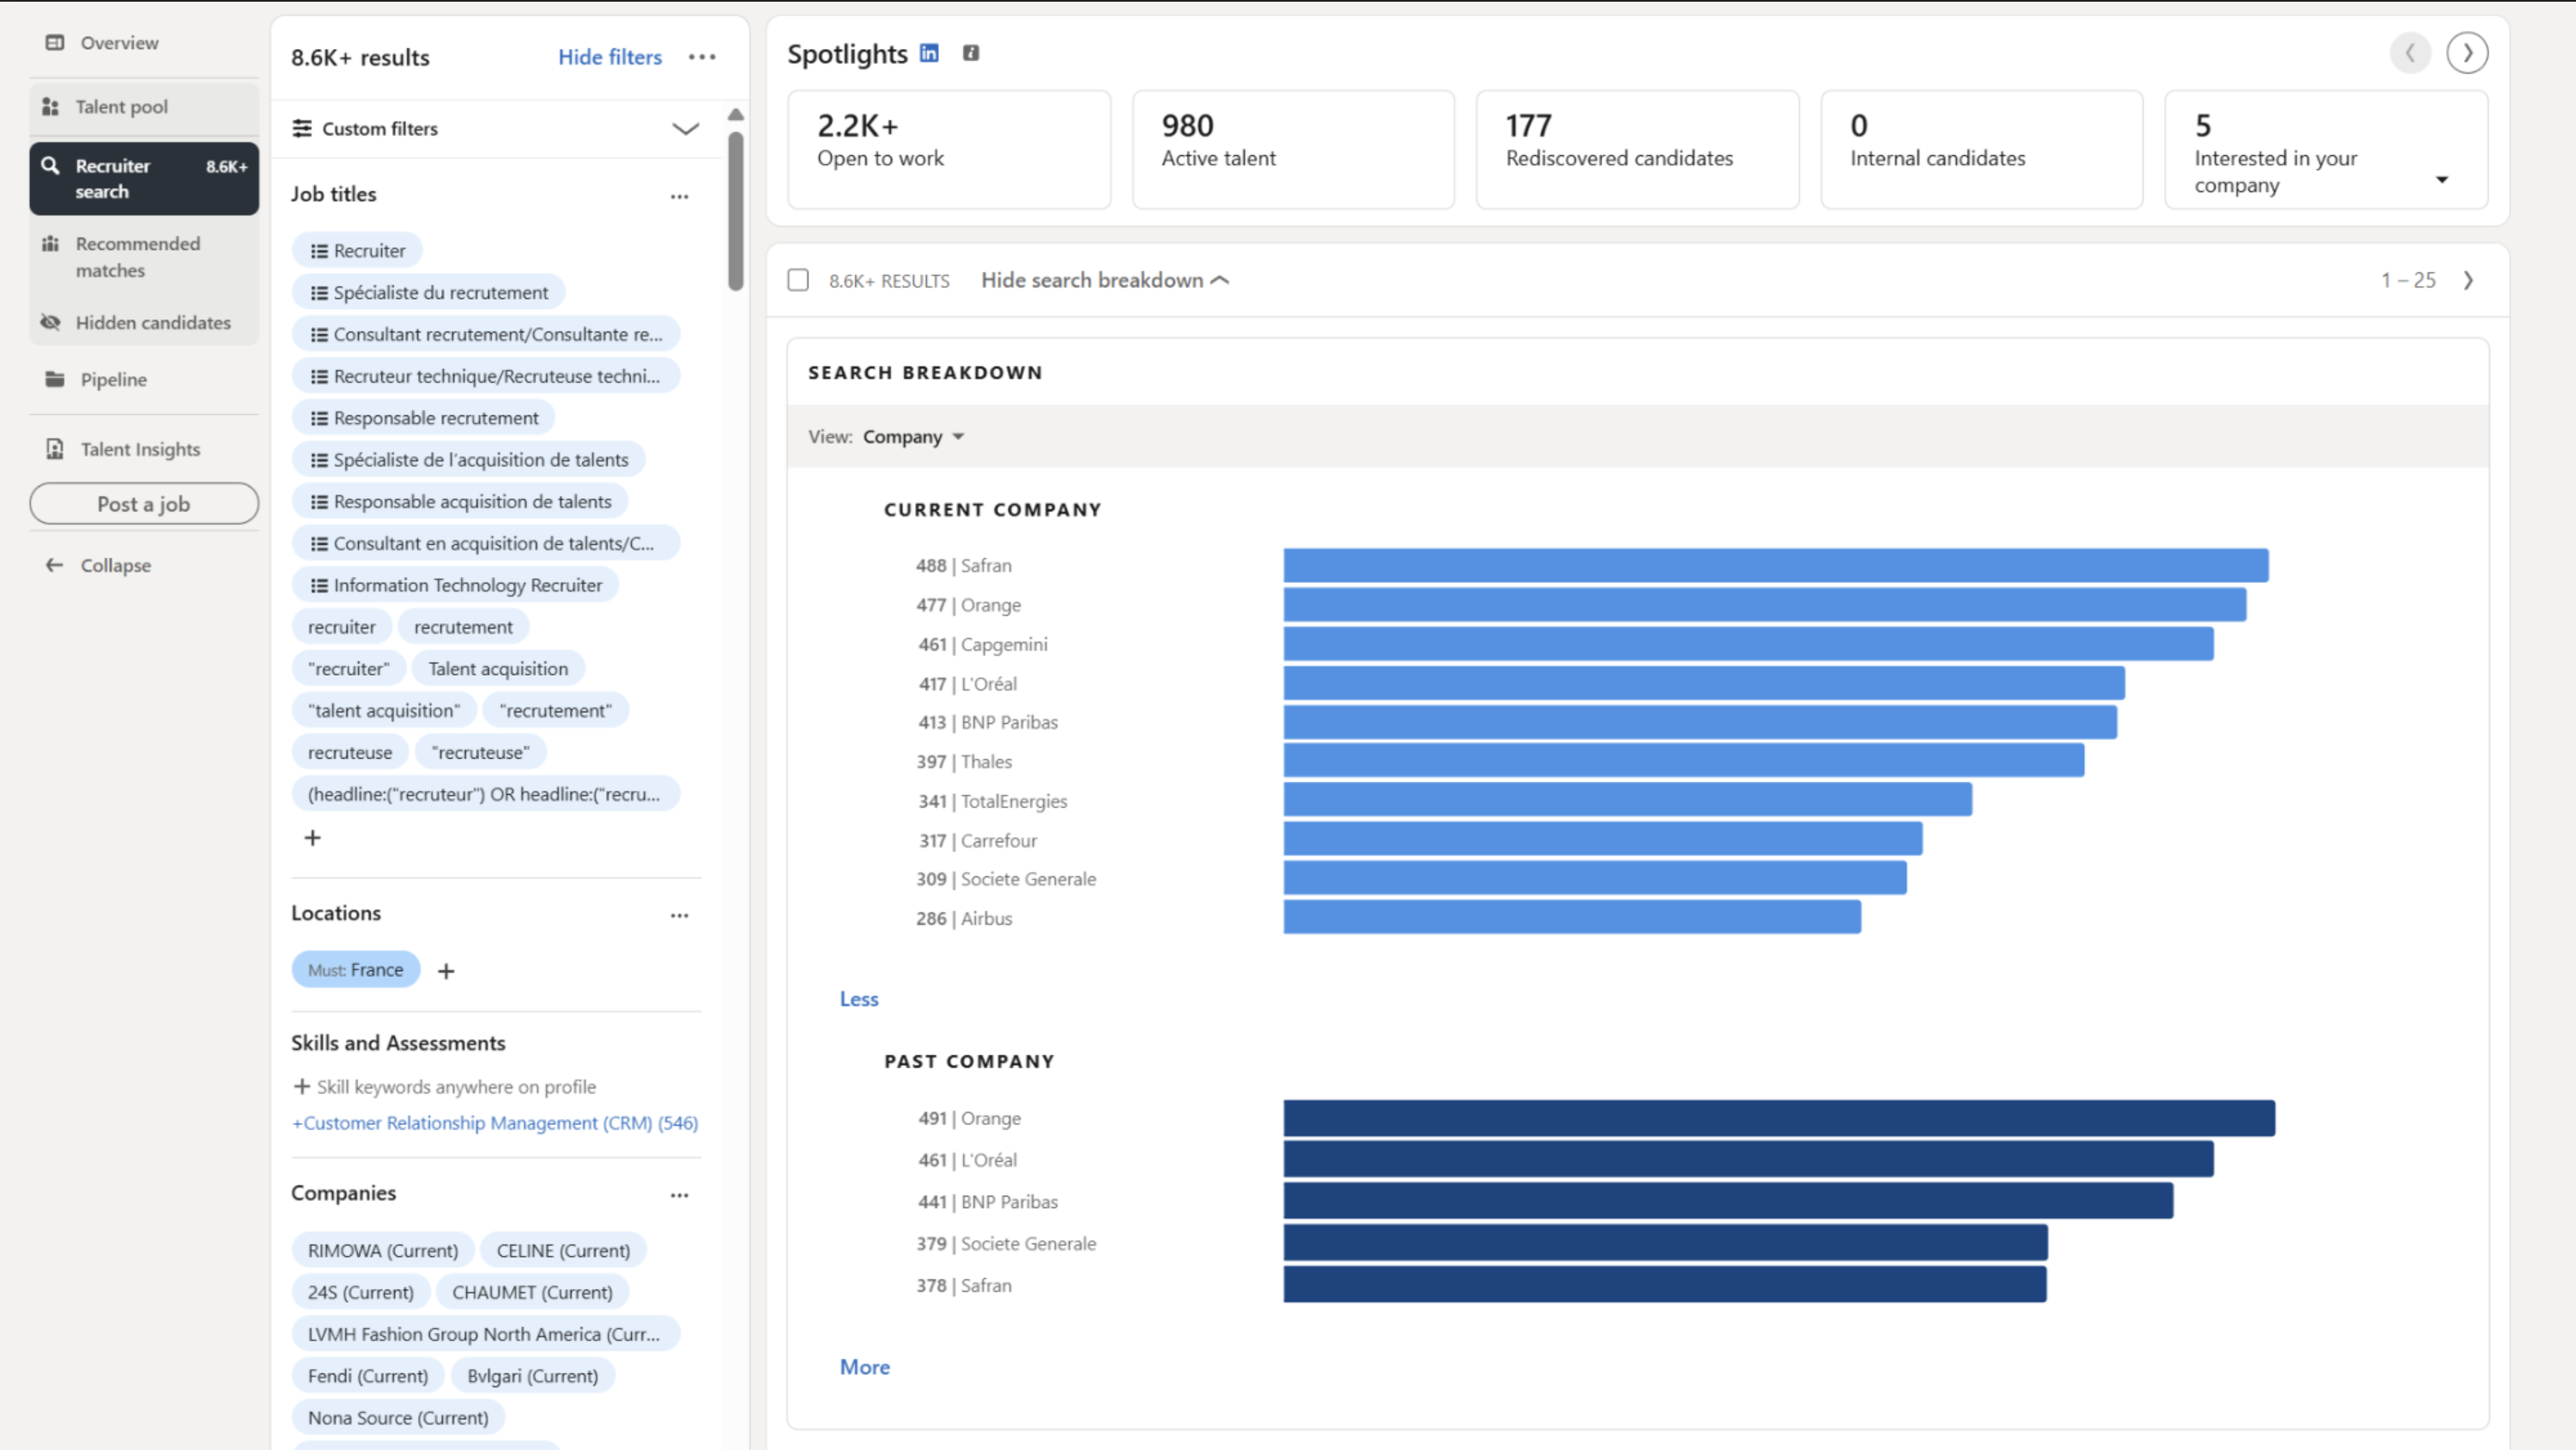Select the Internal candidates spotlight
The width and height of the screenshot is (2576, 1450).
click(1981, 150)
